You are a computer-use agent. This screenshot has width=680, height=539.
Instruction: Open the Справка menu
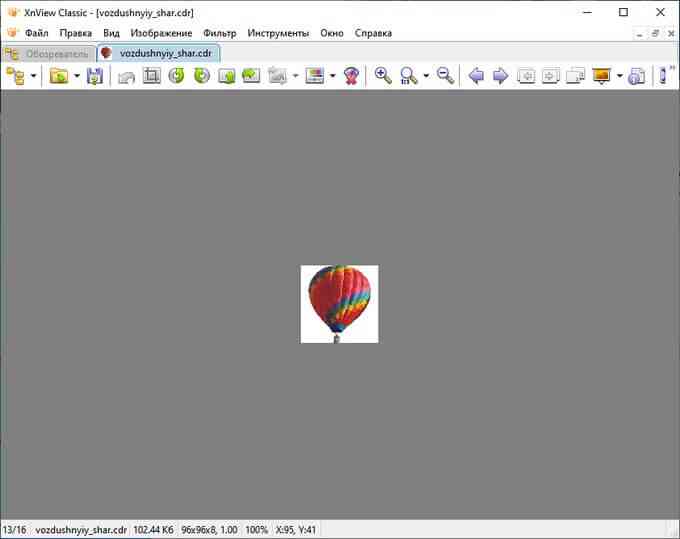[373, 33]
